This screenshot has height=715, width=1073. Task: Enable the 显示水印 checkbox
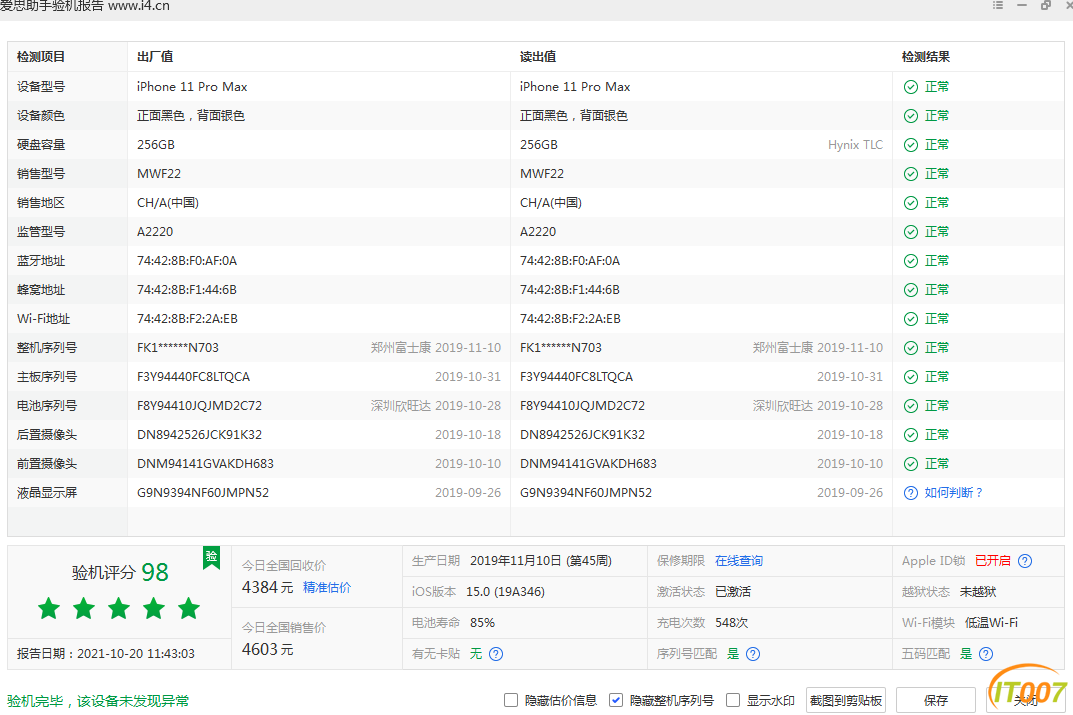(x=733, y=700)
